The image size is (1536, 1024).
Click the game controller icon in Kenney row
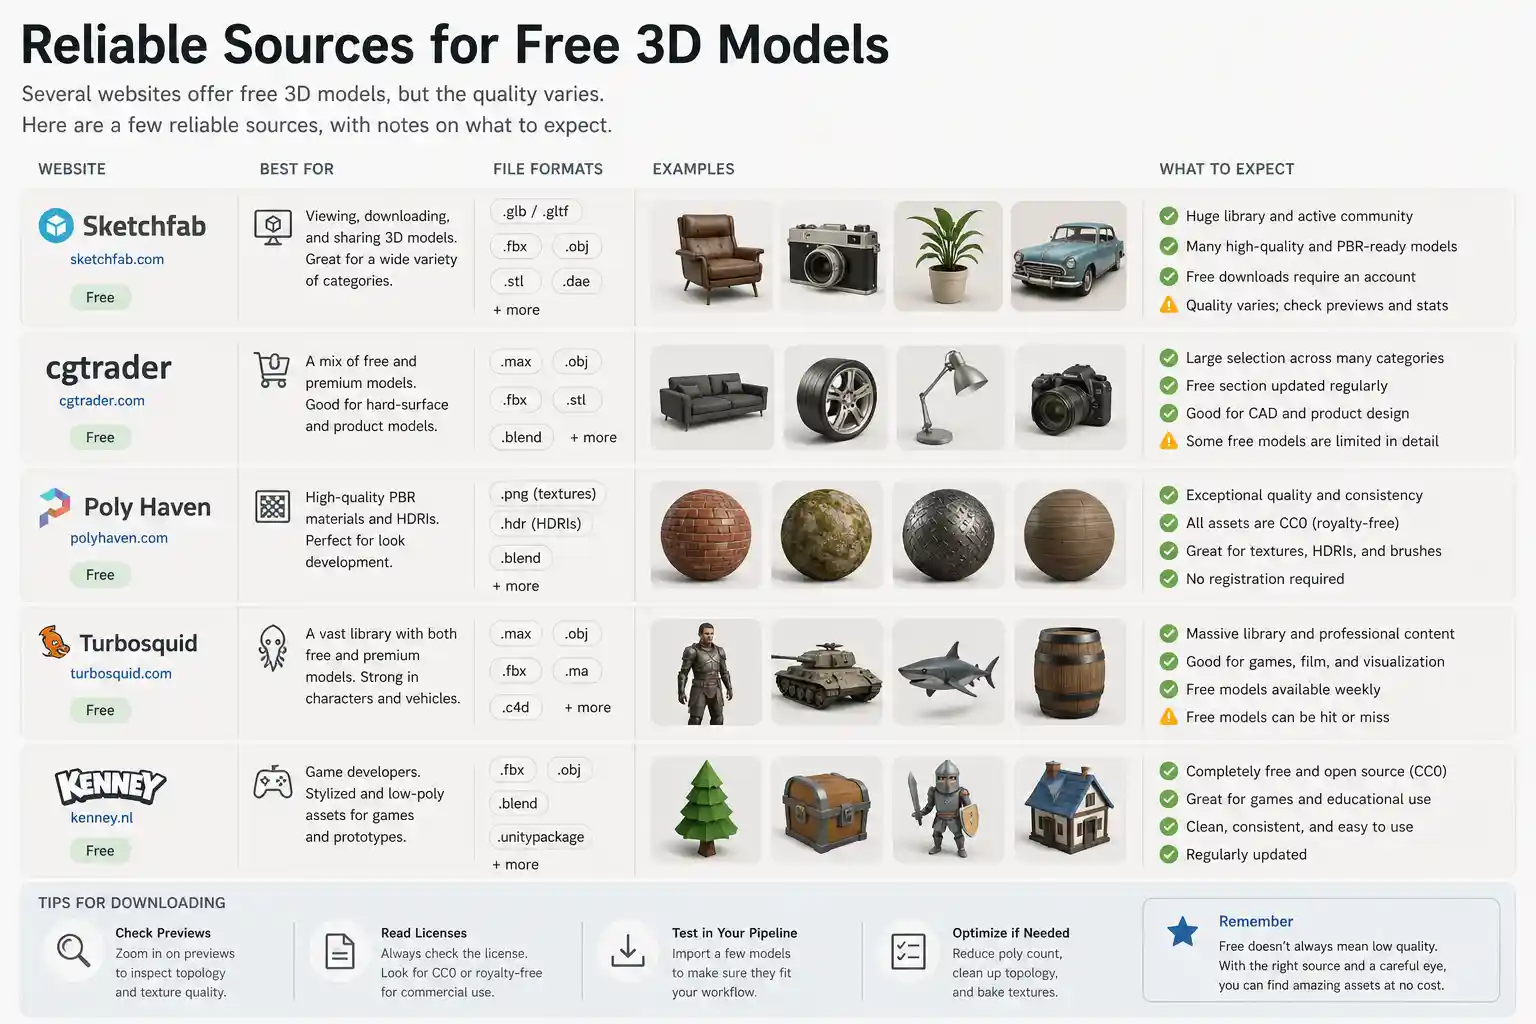pos(273,782)
